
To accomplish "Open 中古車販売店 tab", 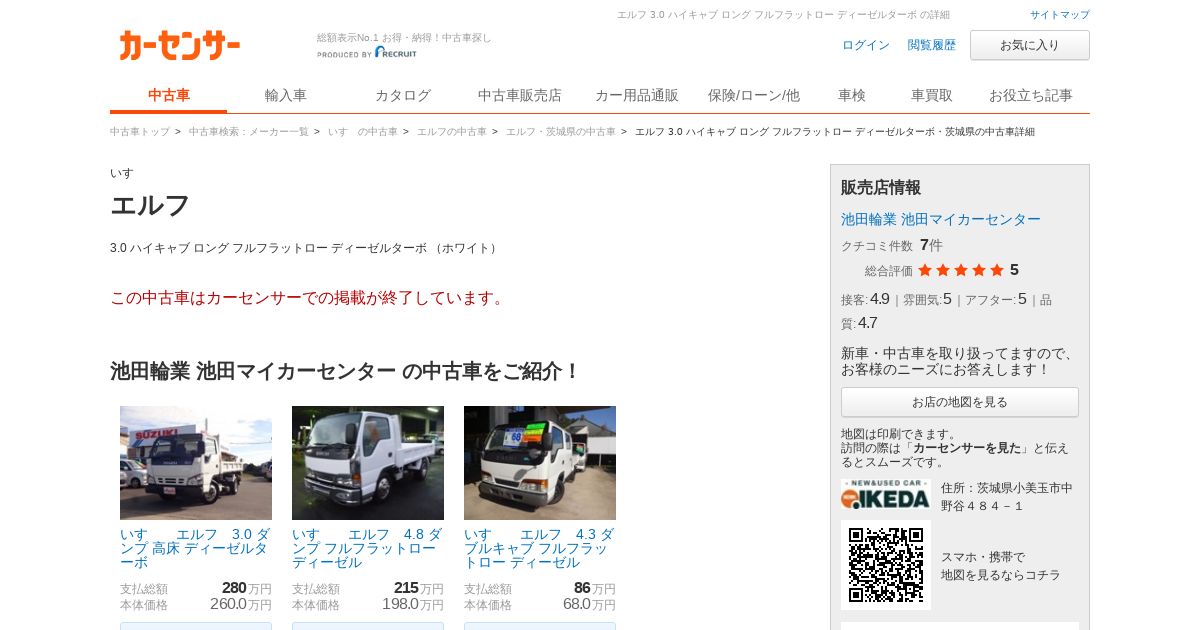I will tap(520, 95).
